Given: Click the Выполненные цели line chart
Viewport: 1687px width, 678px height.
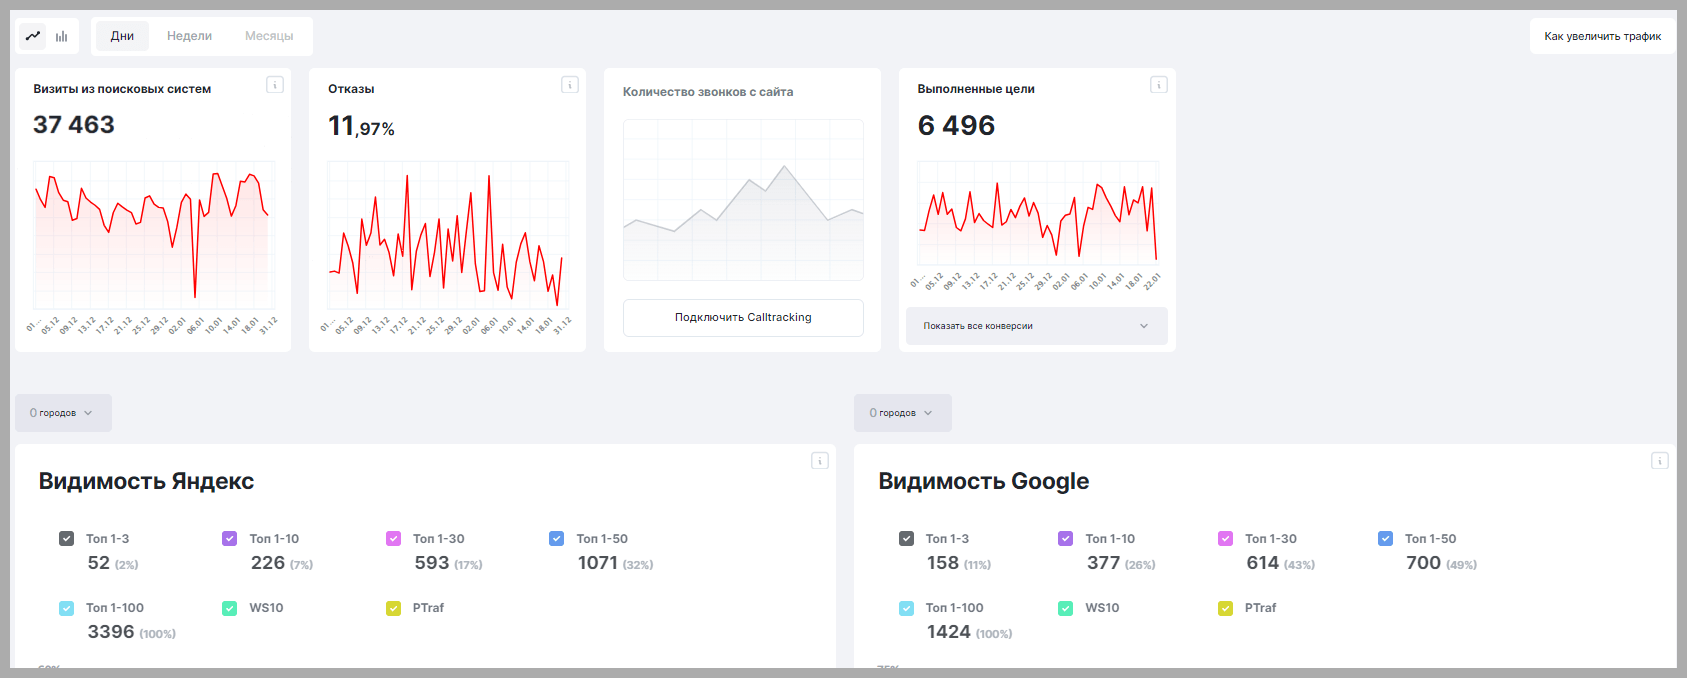Looking at the screenshot, I should (x=1038, y=213).
